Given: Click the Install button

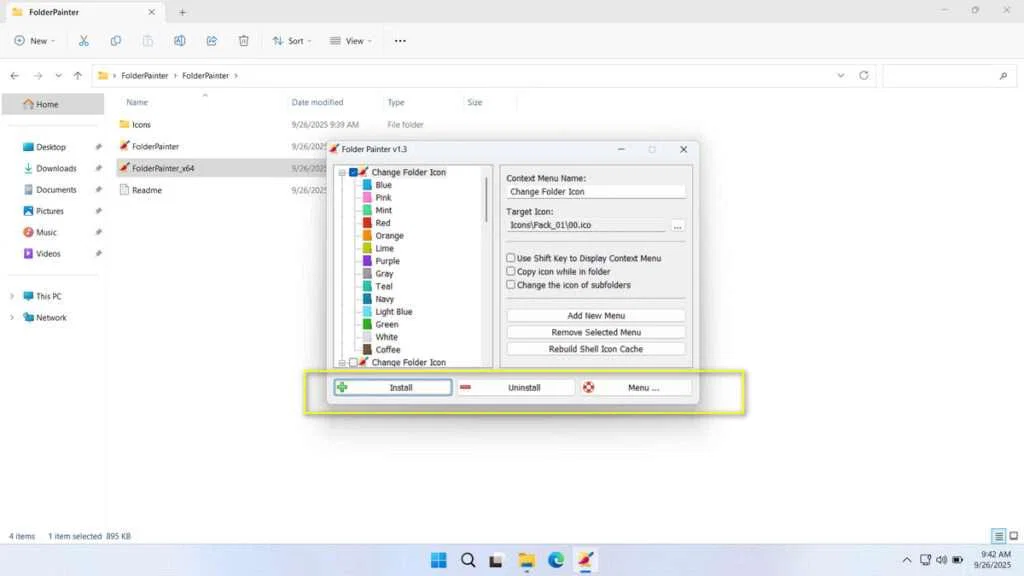Looking at the screenshot, I should click(x=392, y=387).
